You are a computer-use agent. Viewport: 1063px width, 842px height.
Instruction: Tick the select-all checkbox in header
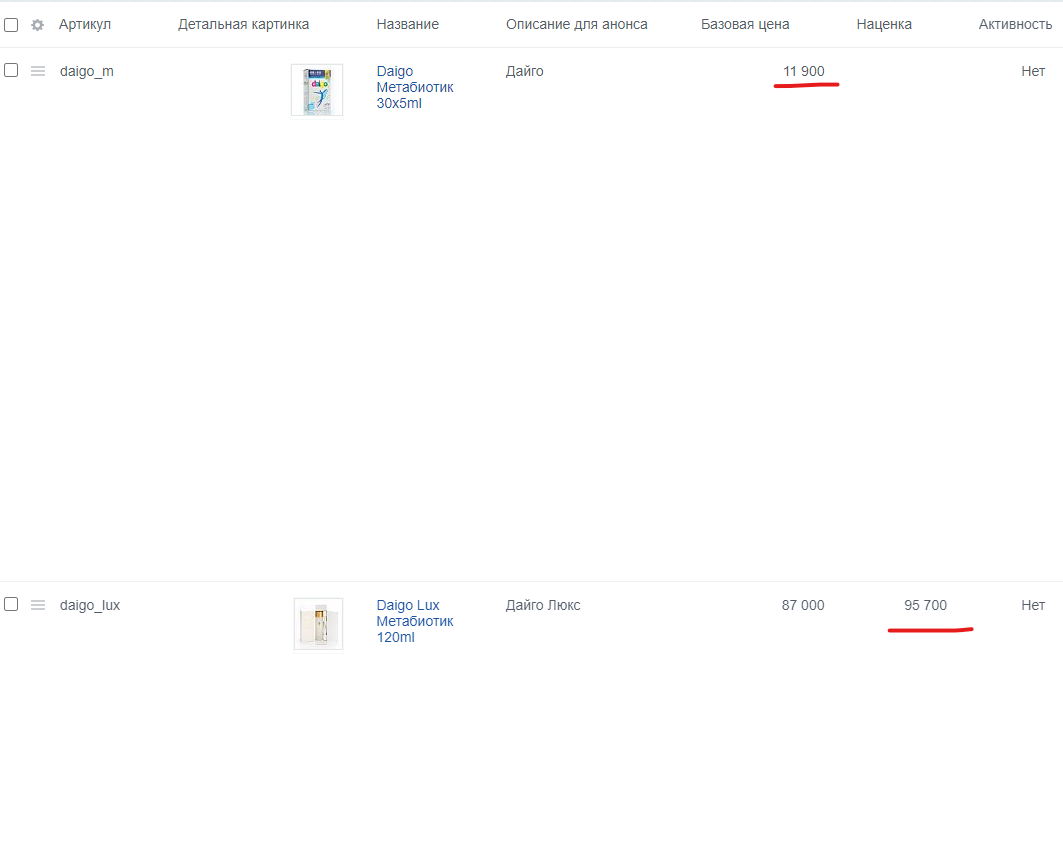tap(11, 25)
